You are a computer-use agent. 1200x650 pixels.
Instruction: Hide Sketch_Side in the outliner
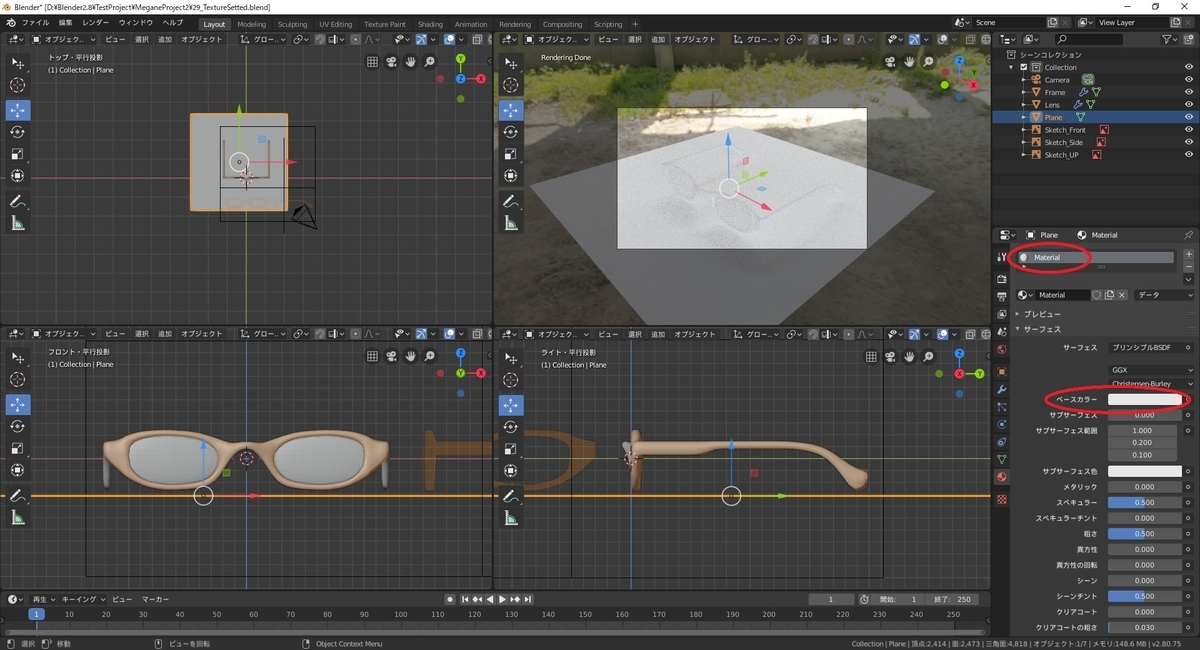[1189, 142]
